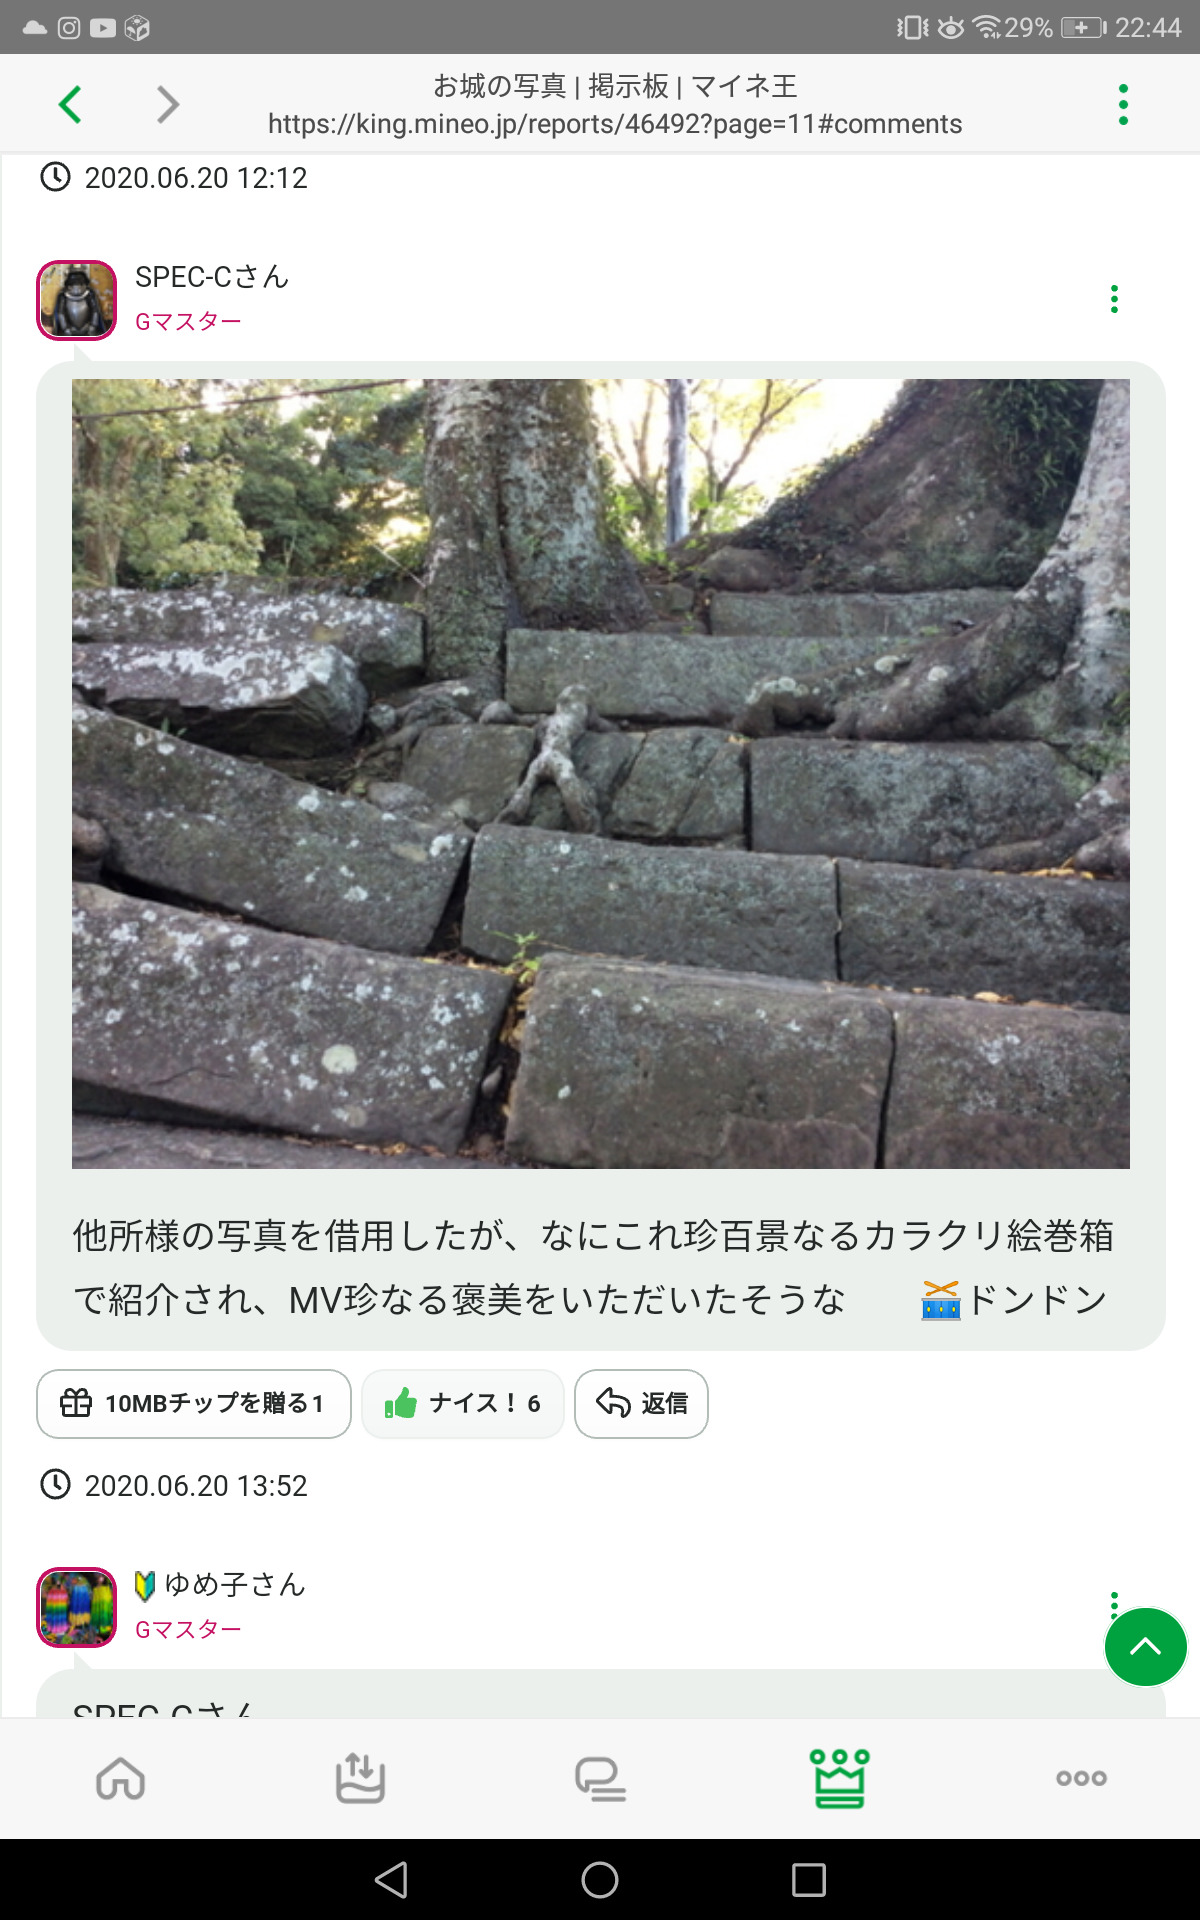Go forward with the gray right arrow
This screenshot has width=1200, height=1920.
(168, 104)
